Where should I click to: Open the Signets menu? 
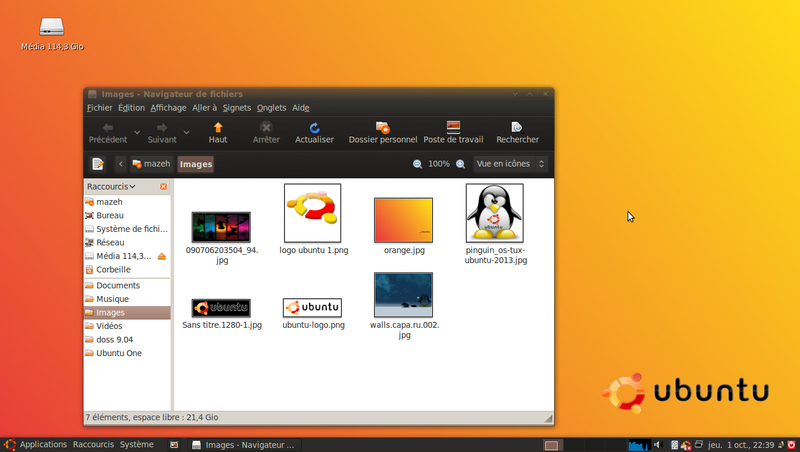(237, 108)
